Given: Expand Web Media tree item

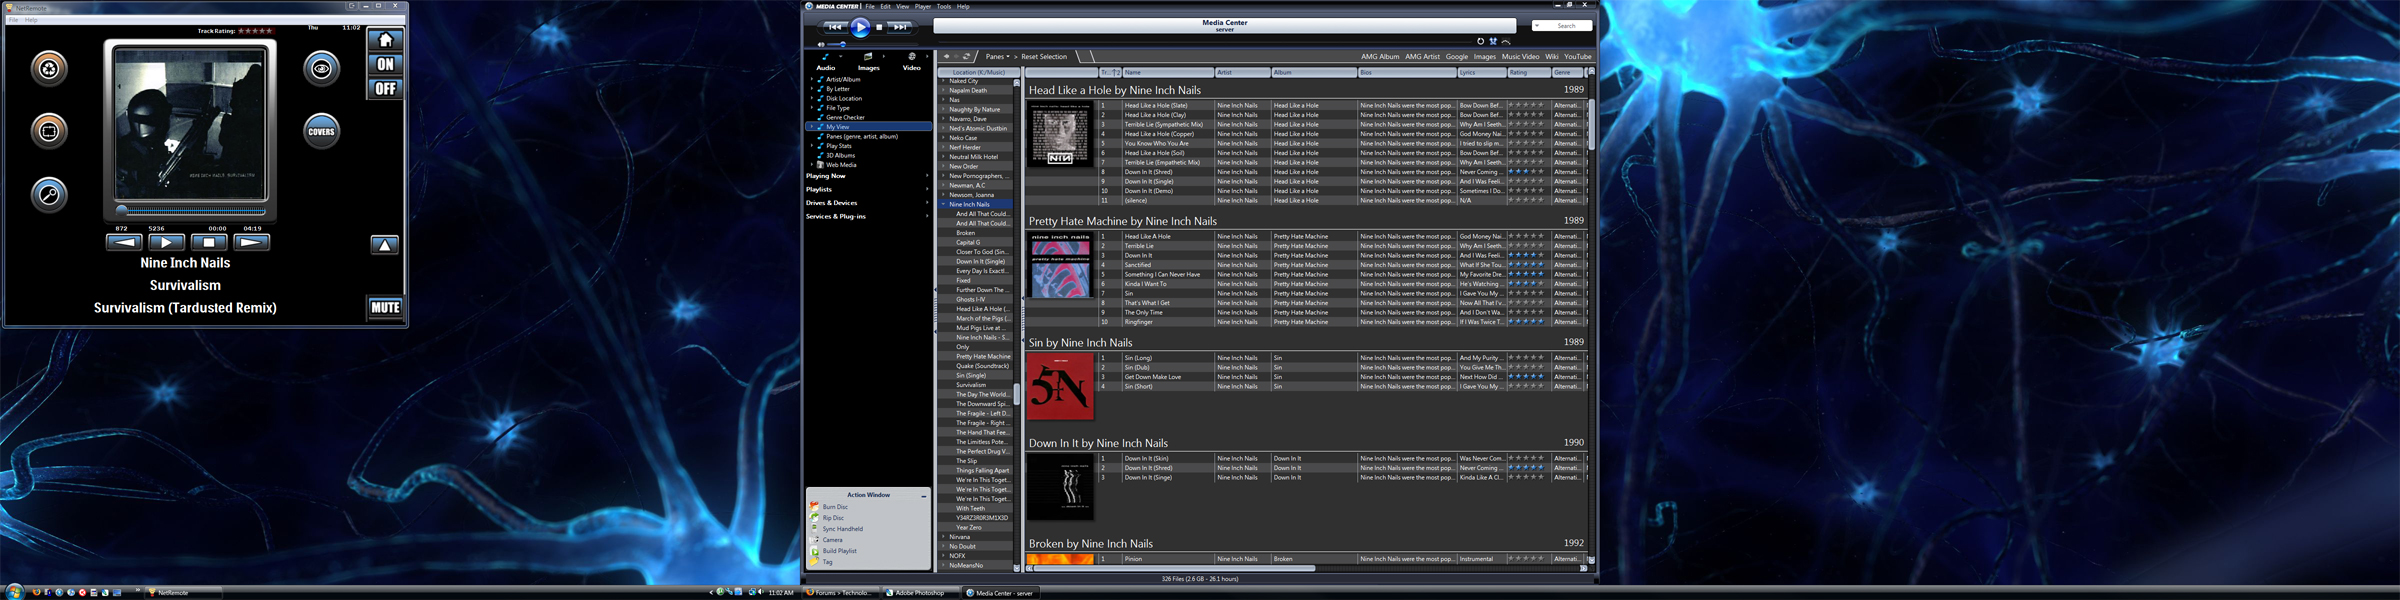Looking at the screenshot, I should [812, 165].
